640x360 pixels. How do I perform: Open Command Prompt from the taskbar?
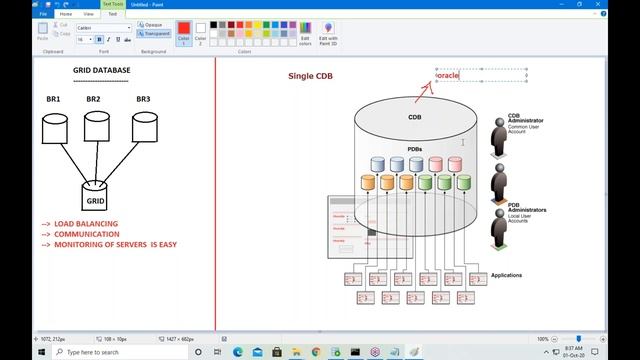click(356, 352)
